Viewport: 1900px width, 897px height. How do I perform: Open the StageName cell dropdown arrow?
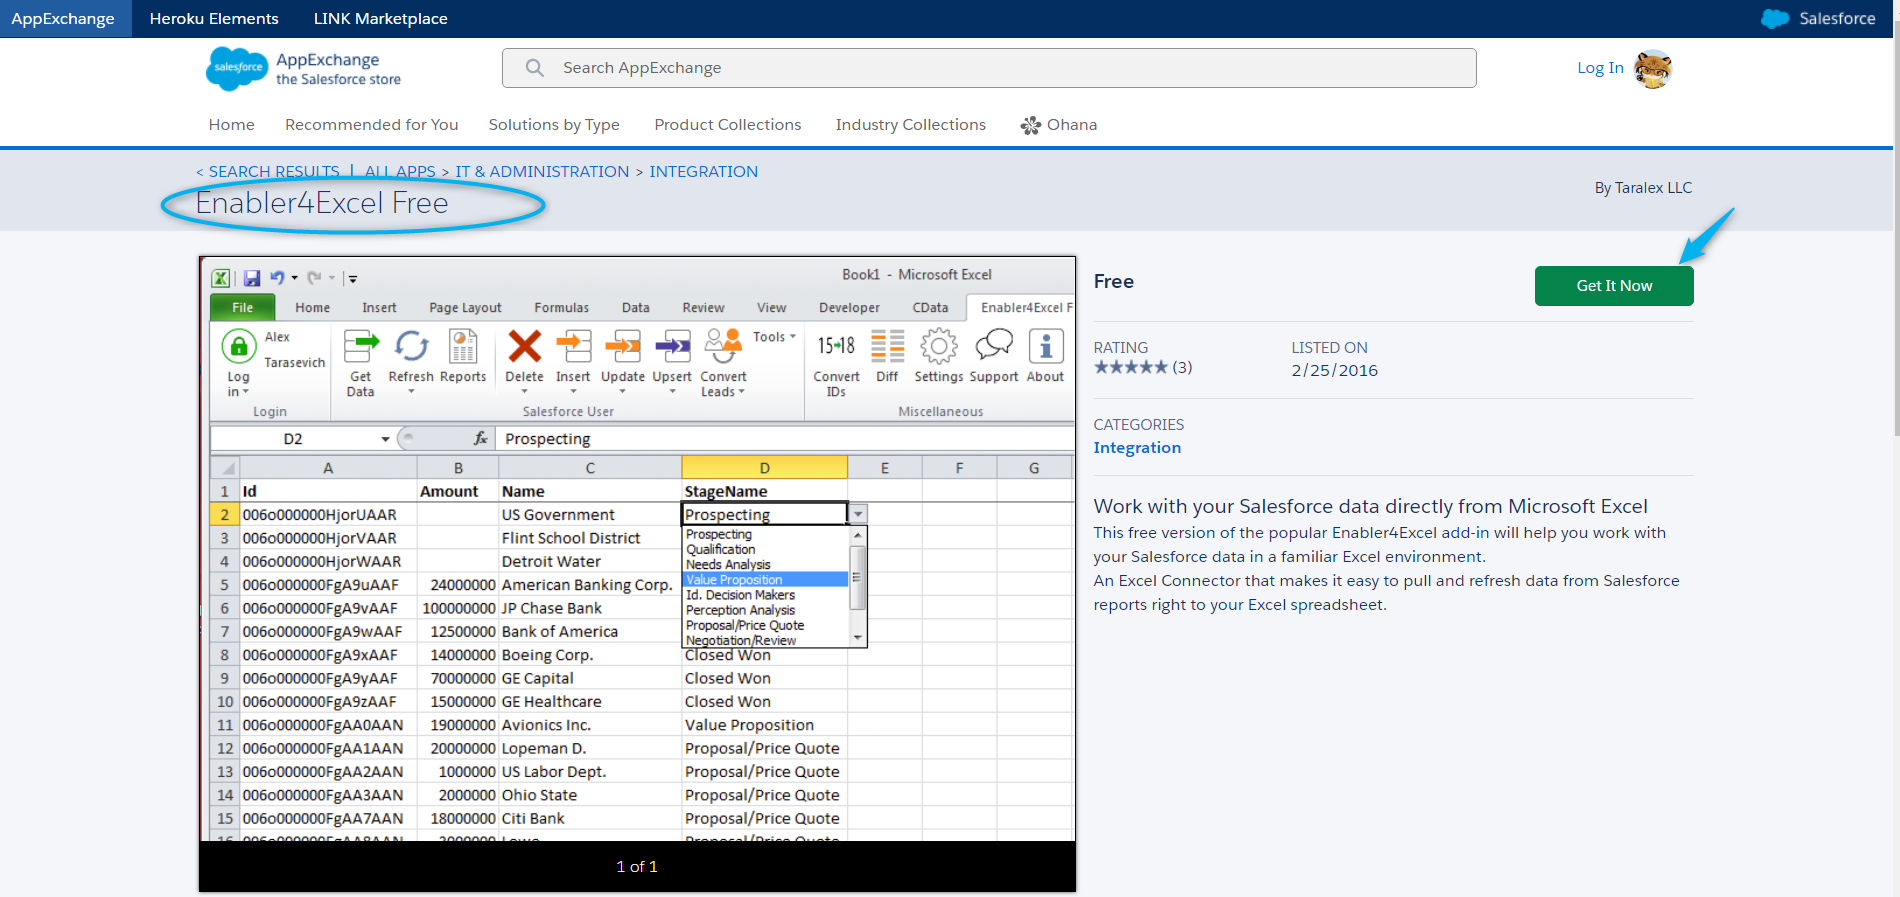[858, 514]
